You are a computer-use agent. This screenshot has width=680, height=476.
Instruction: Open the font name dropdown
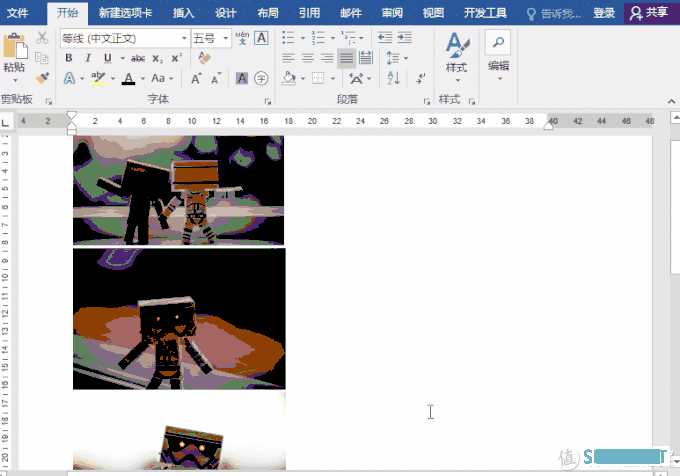(x=184, y=38)
